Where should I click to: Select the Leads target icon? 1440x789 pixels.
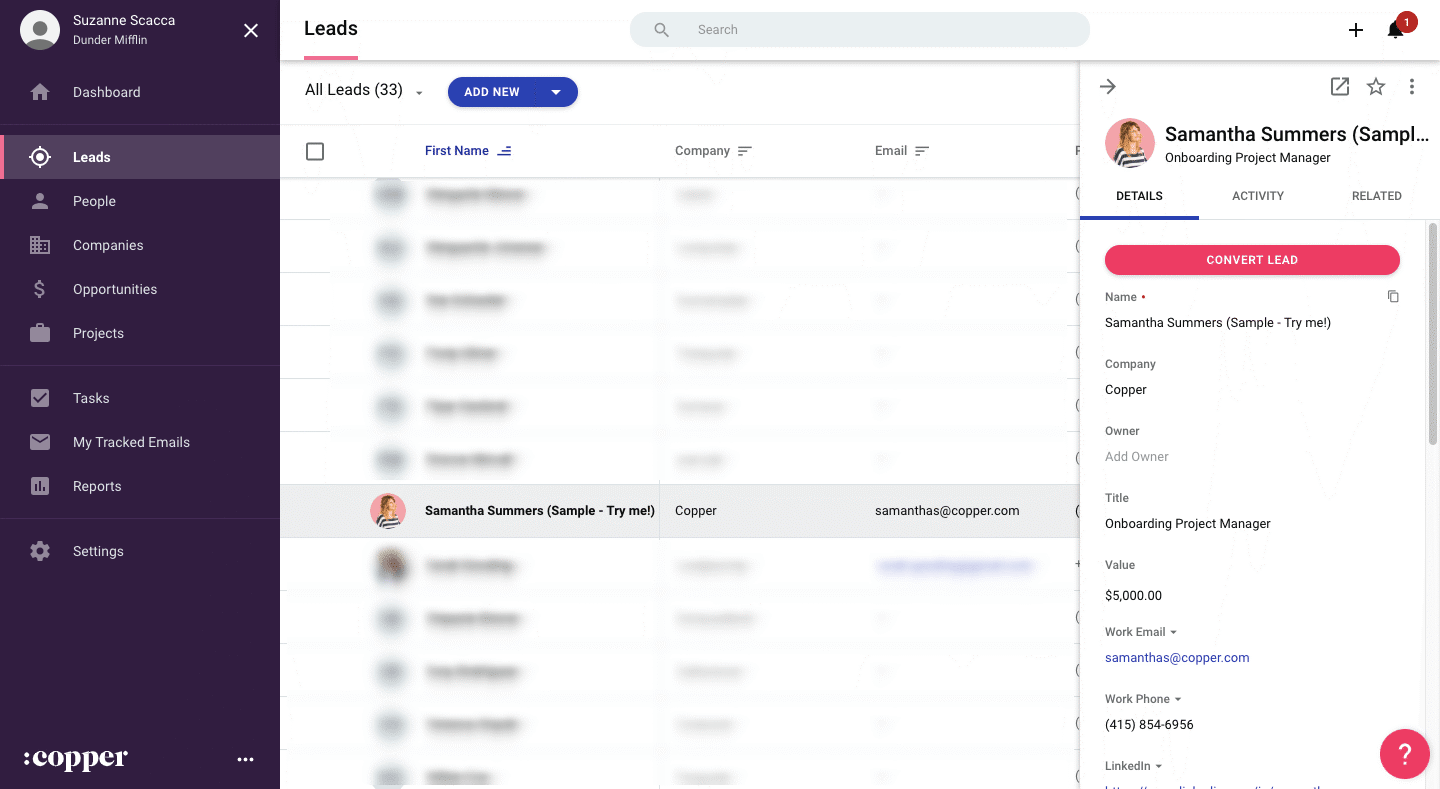tap(40, 157)
